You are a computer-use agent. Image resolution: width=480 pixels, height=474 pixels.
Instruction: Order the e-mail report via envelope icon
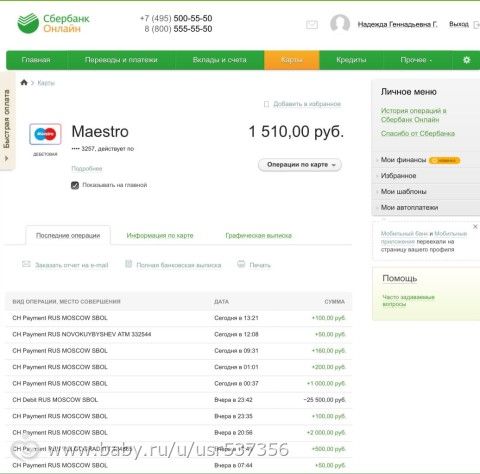(26, 264)
